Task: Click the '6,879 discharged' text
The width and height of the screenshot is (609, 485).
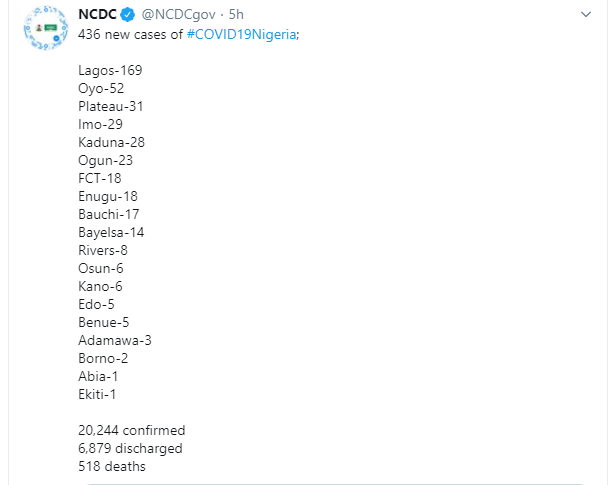Action: (130, 448)
